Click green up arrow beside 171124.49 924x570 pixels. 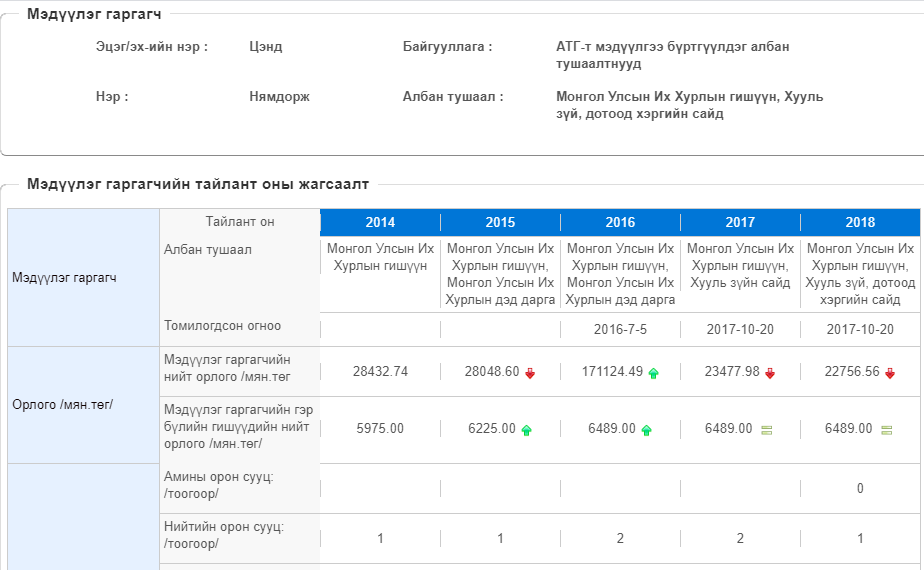(653, 373)
